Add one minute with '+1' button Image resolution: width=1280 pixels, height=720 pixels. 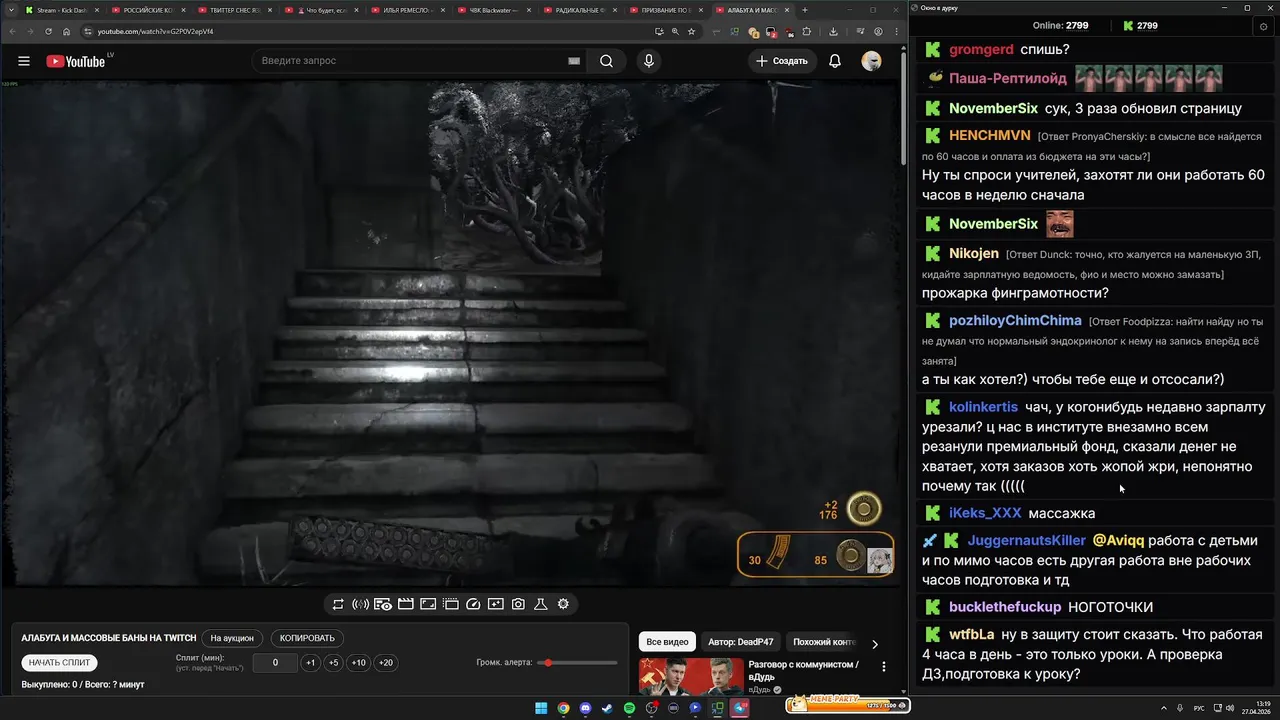(310, 663)
